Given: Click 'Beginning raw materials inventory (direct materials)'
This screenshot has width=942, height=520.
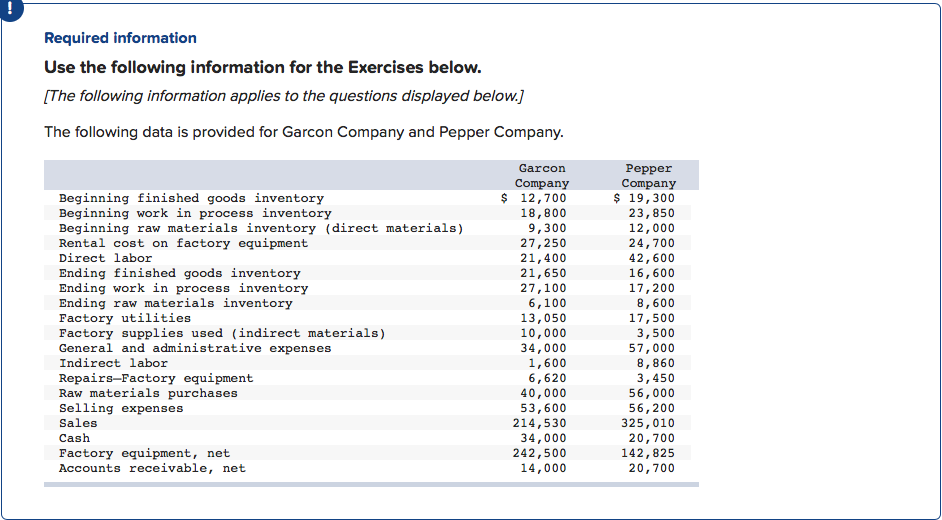Looking at the screenshot, I should pos(261,228).
